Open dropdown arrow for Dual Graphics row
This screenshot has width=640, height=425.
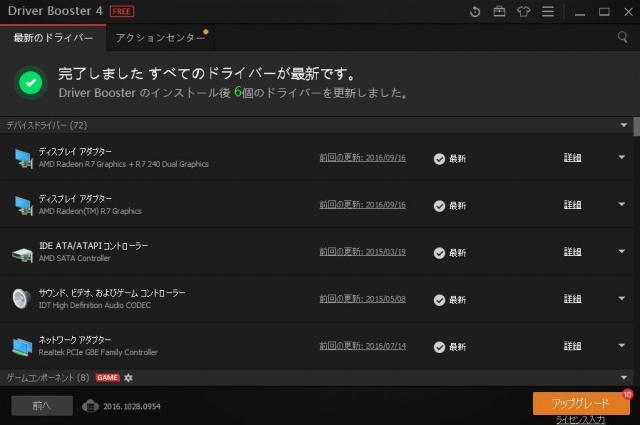622,157
